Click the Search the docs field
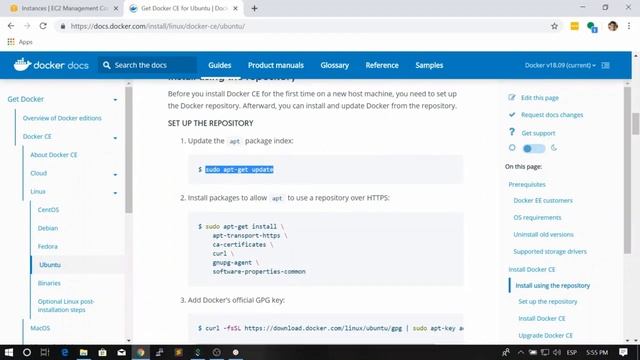Screen dimensions: 640x360 point(147,65)
